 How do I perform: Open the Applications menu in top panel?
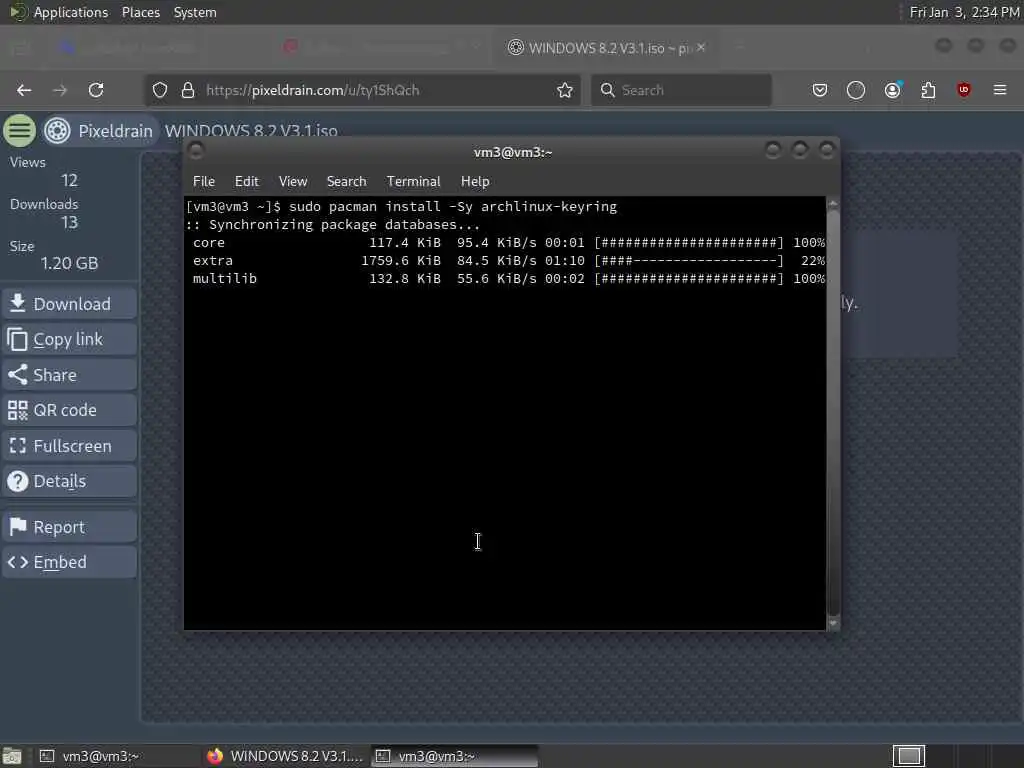tap(71, 12)
